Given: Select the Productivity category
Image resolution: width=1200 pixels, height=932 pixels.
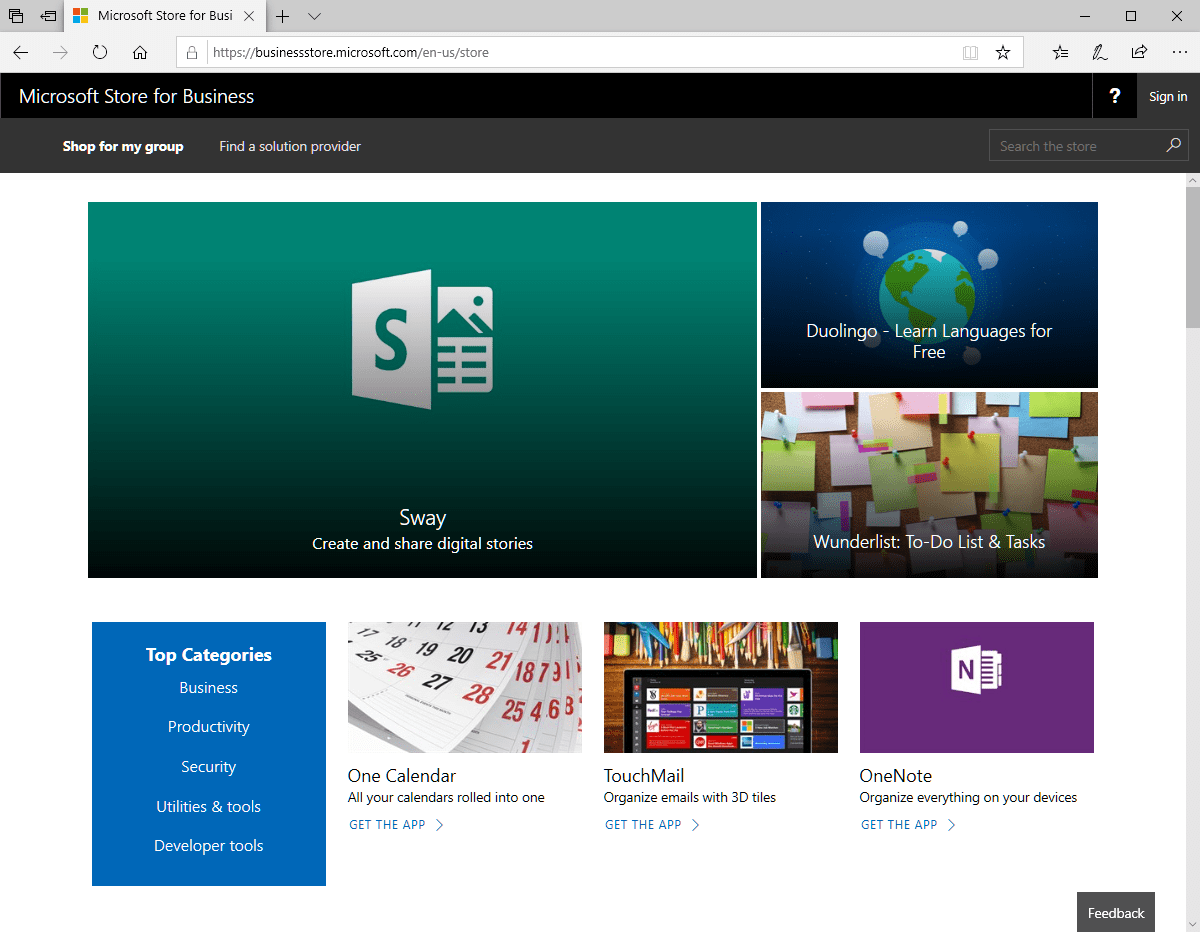Looking at the screenshot, I should click(209, 727).
